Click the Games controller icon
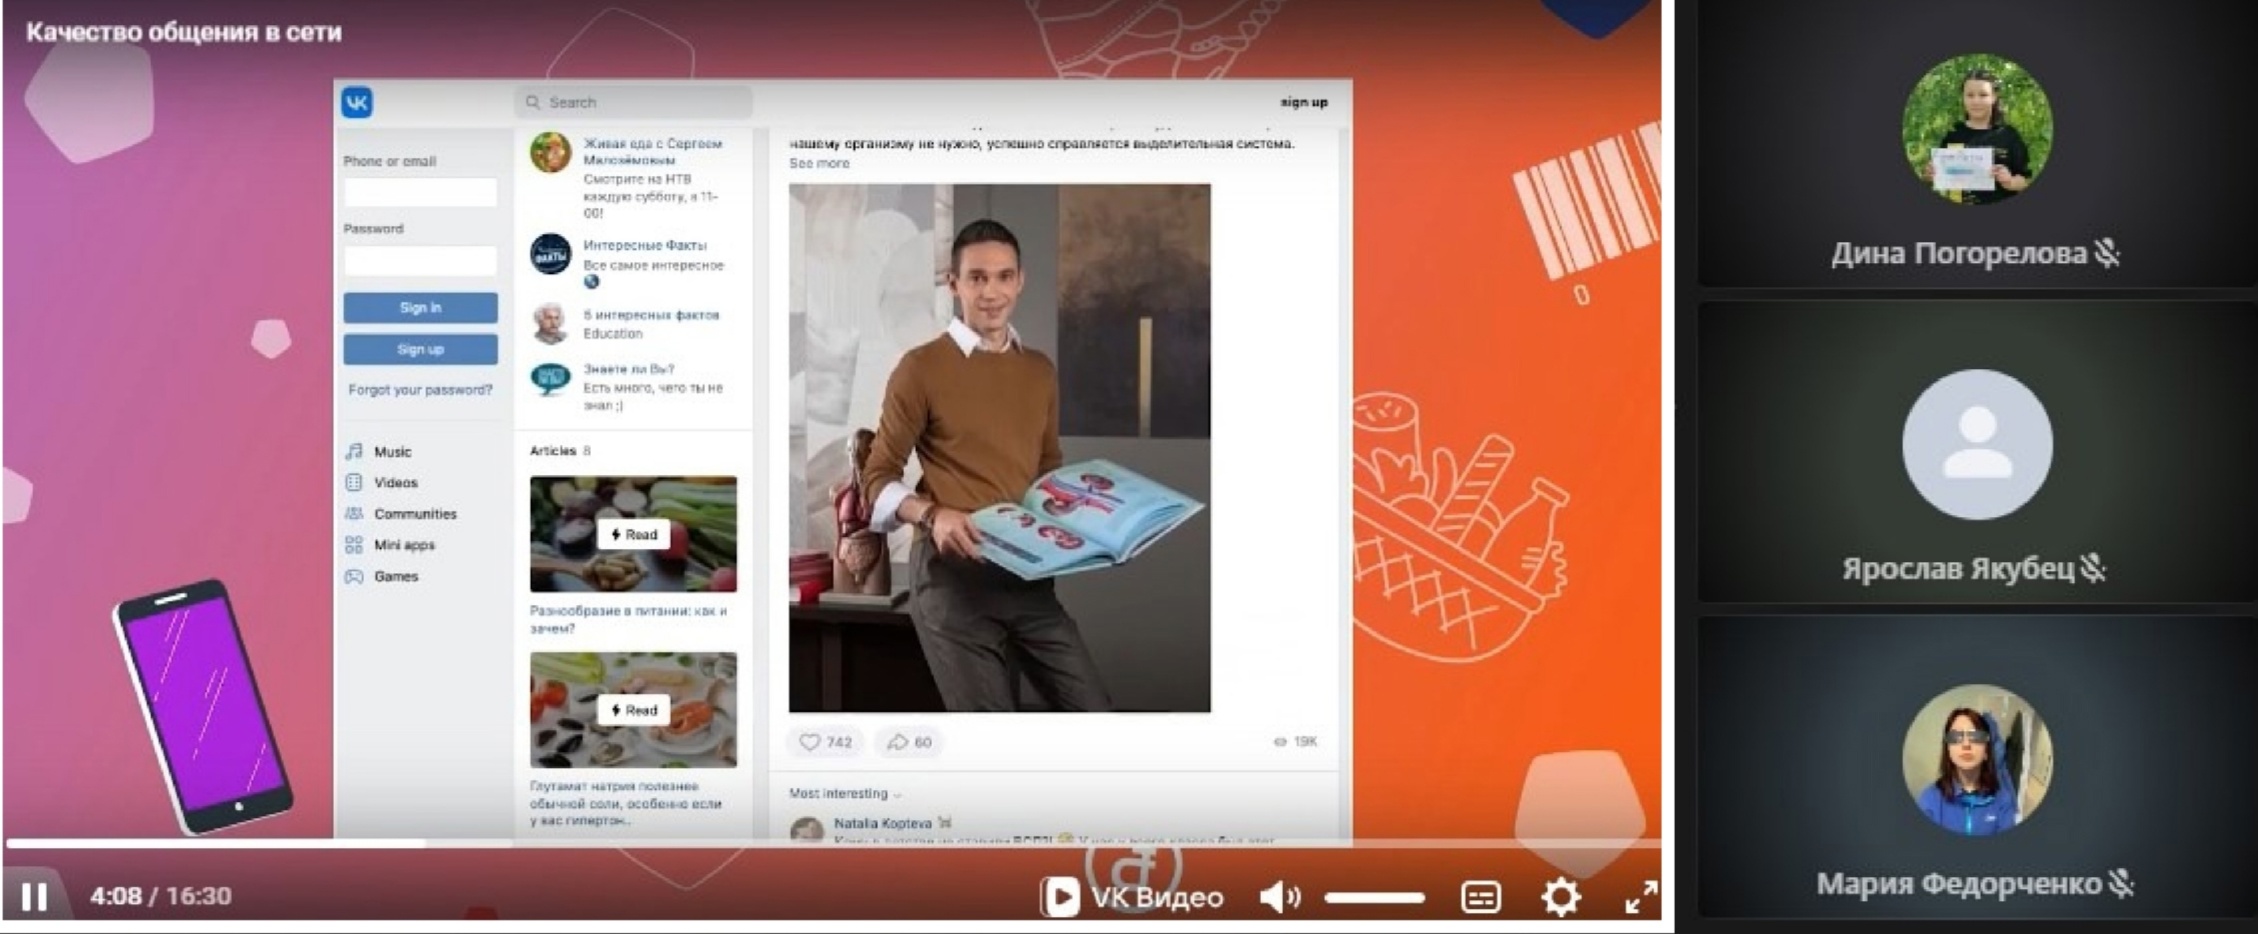Image resolution: width=2258 pixels, height=934 pixels. point(354,576)
